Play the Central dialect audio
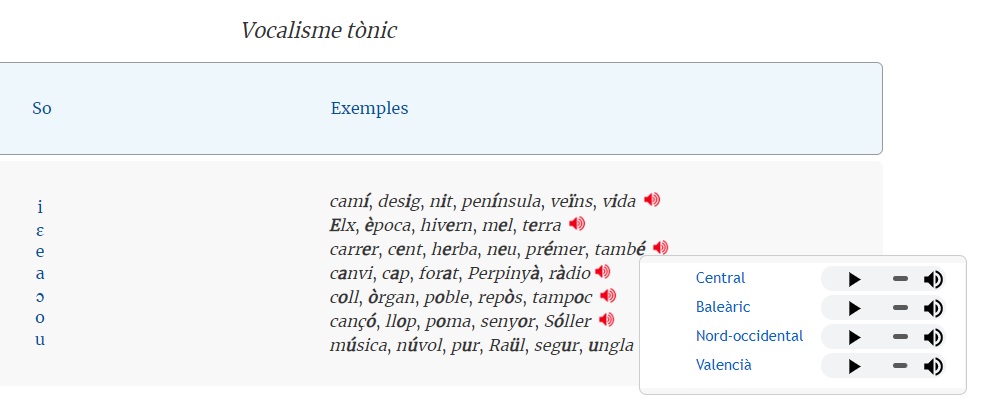 (854, 279)
